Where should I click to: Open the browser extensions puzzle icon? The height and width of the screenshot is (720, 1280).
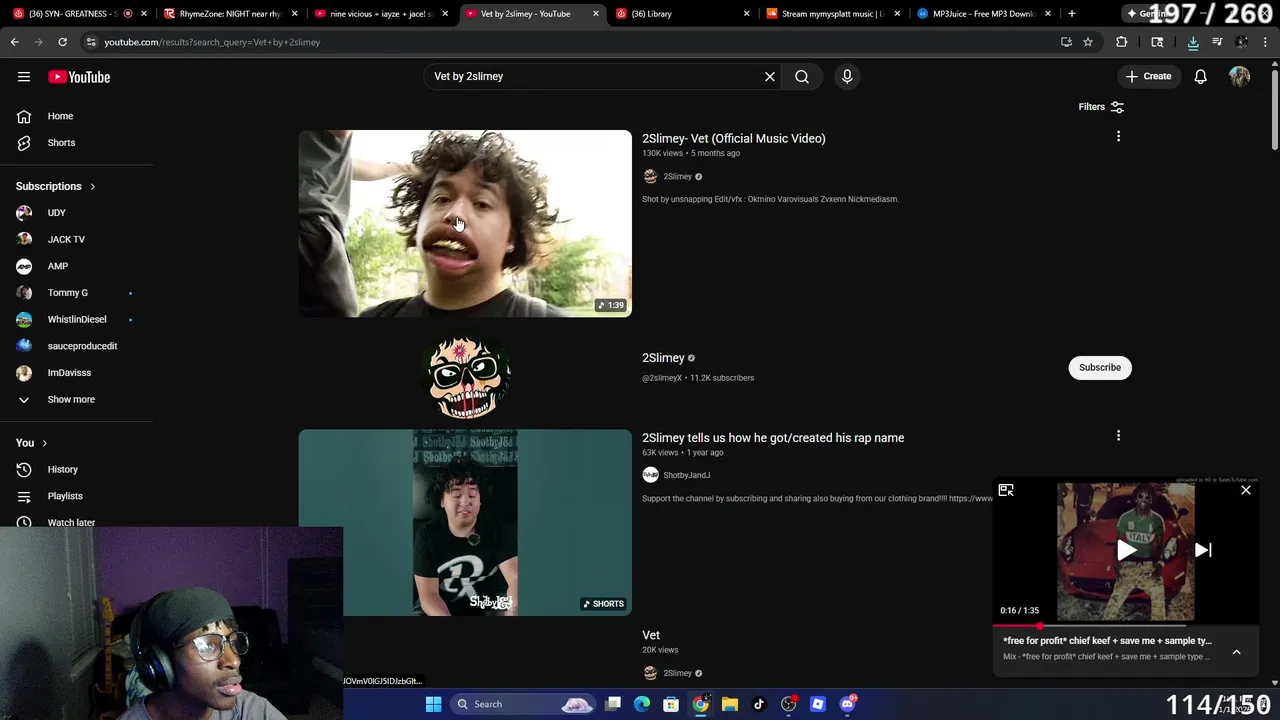tap(1121, 42)
